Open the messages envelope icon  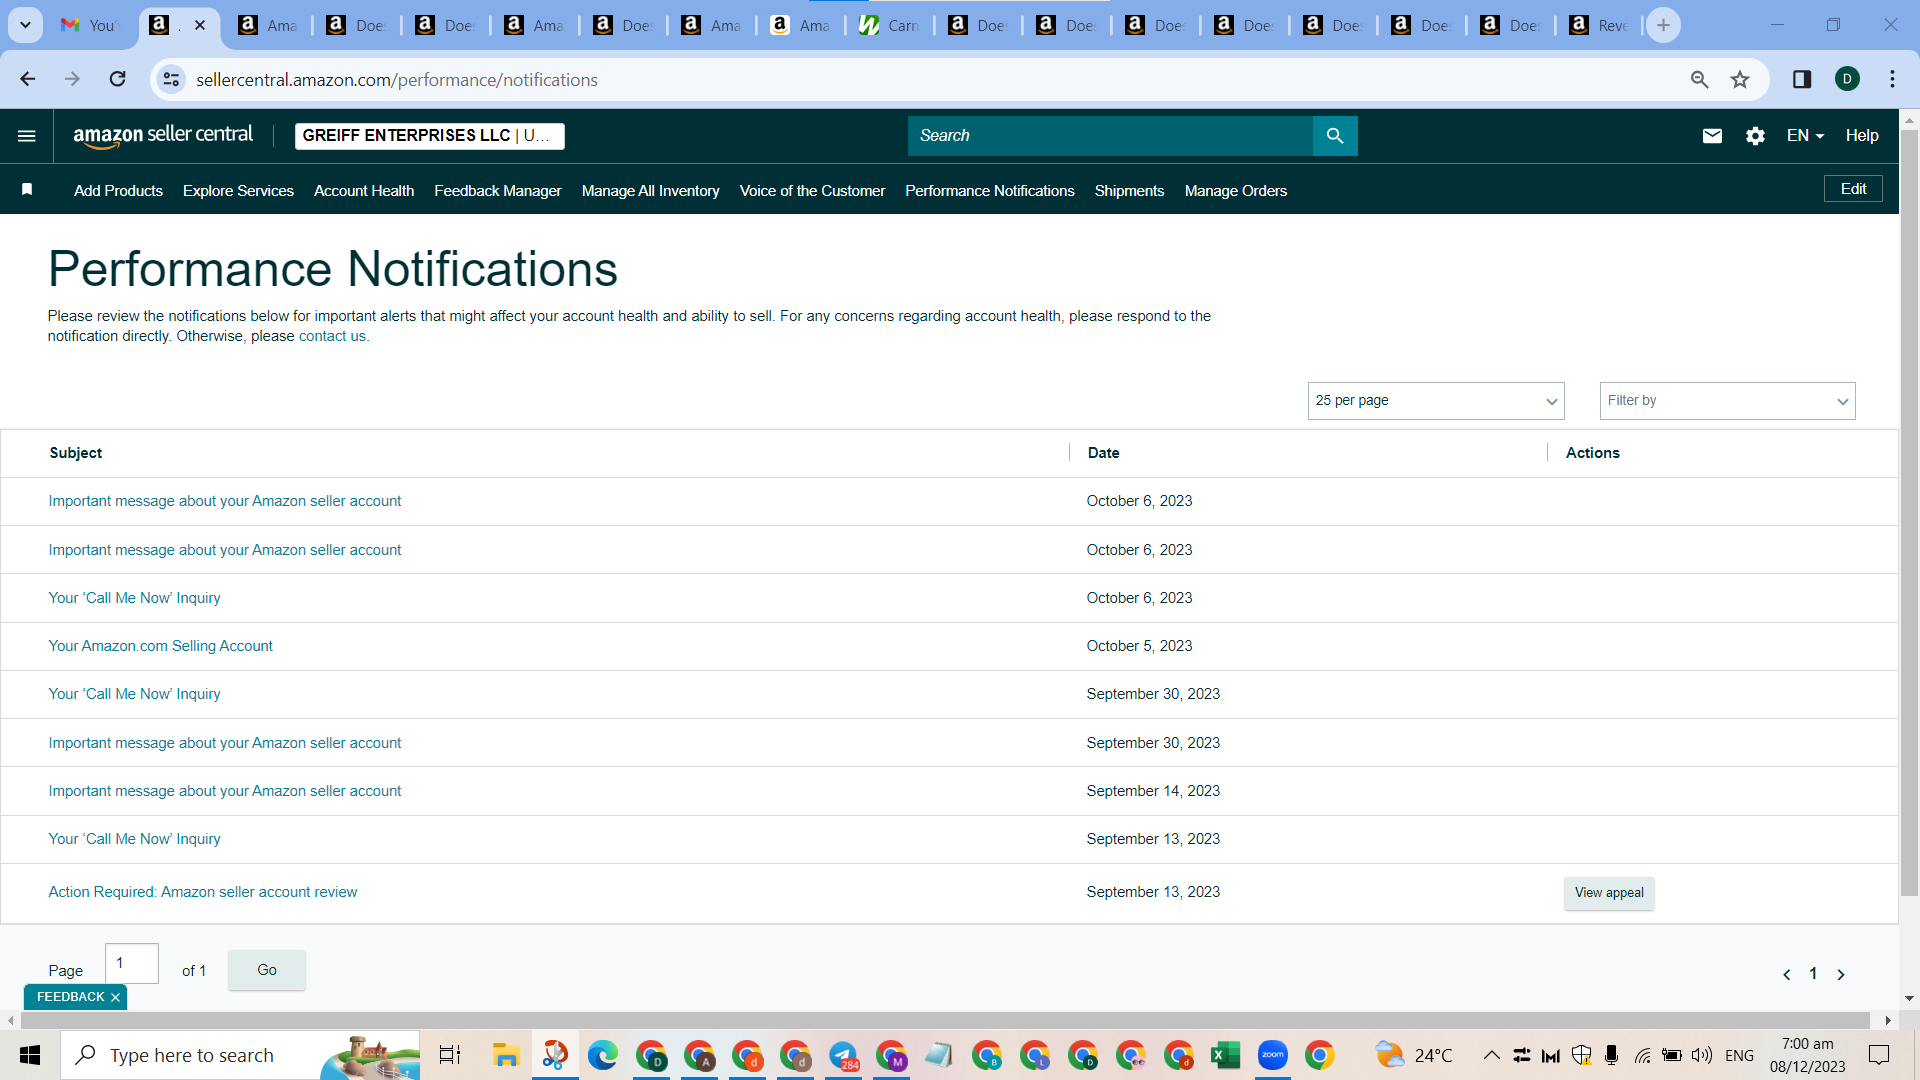pos(1712,136)
